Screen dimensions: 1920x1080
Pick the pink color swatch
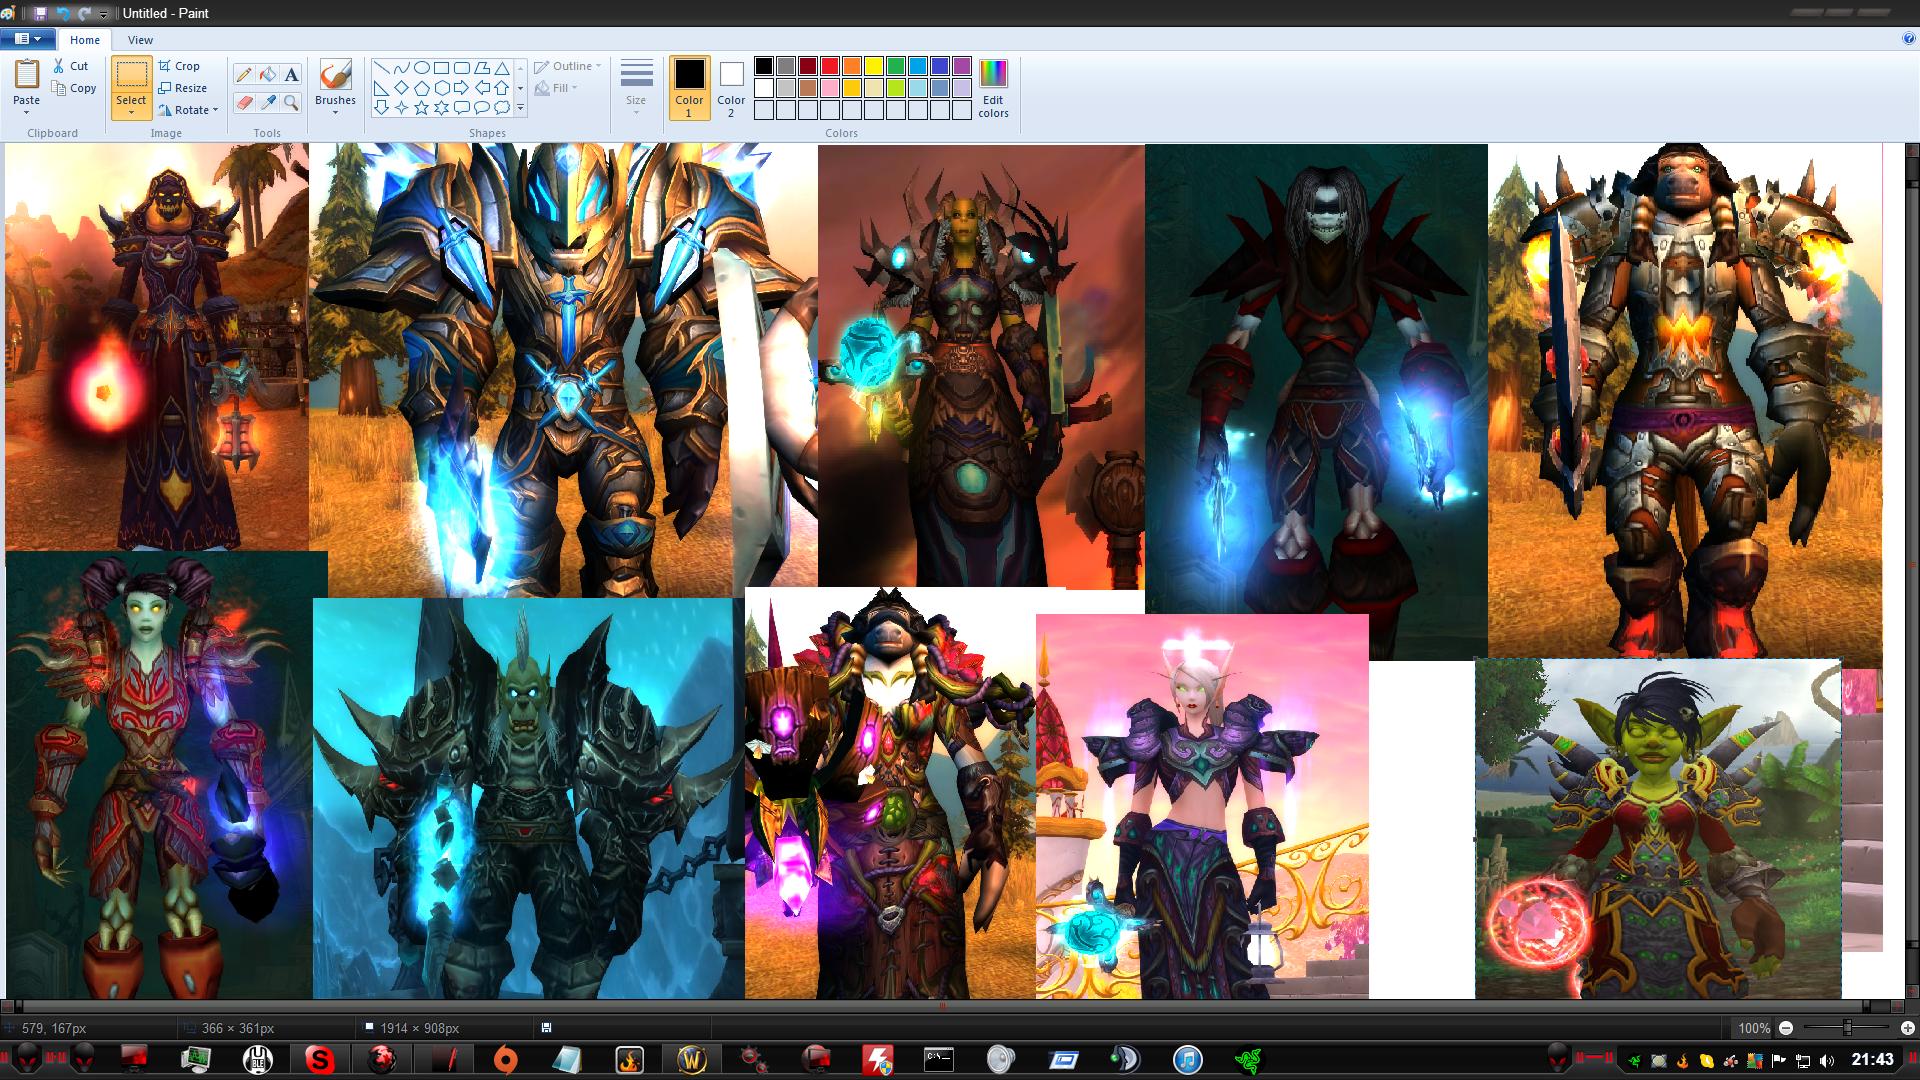(829, 88)
